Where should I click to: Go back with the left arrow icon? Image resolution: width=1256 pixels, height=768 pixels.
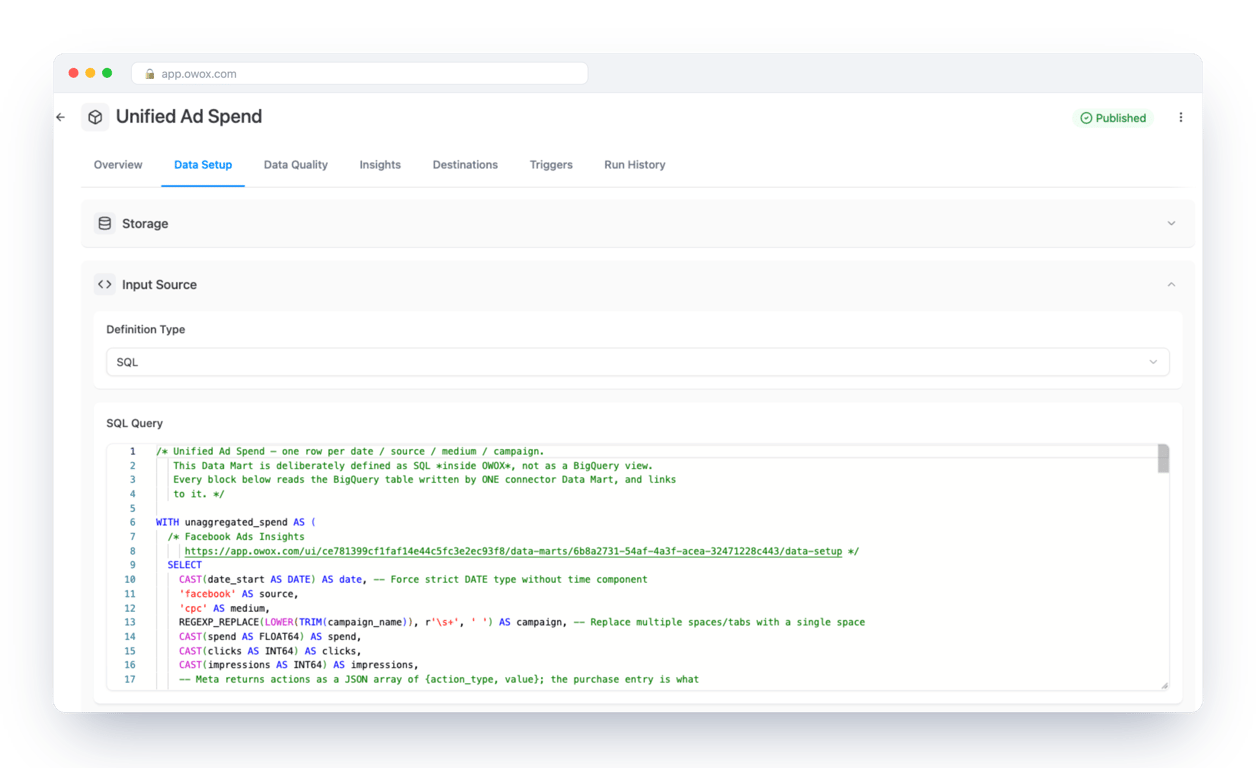click(61, 117)
